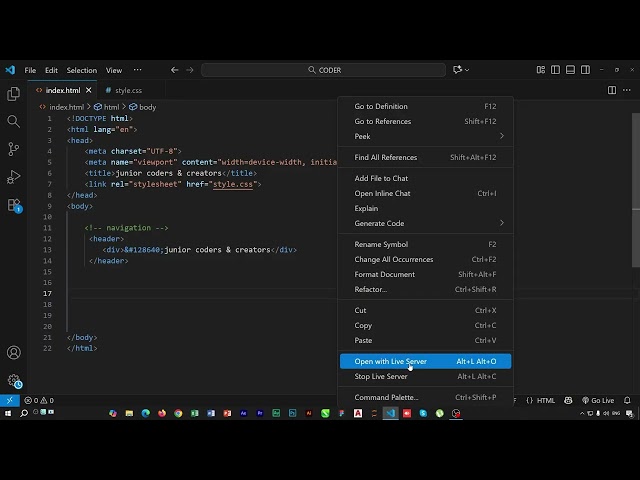Go back with the navigation arrow
Viewport: 640px width, 480px height.
(175, 70)
